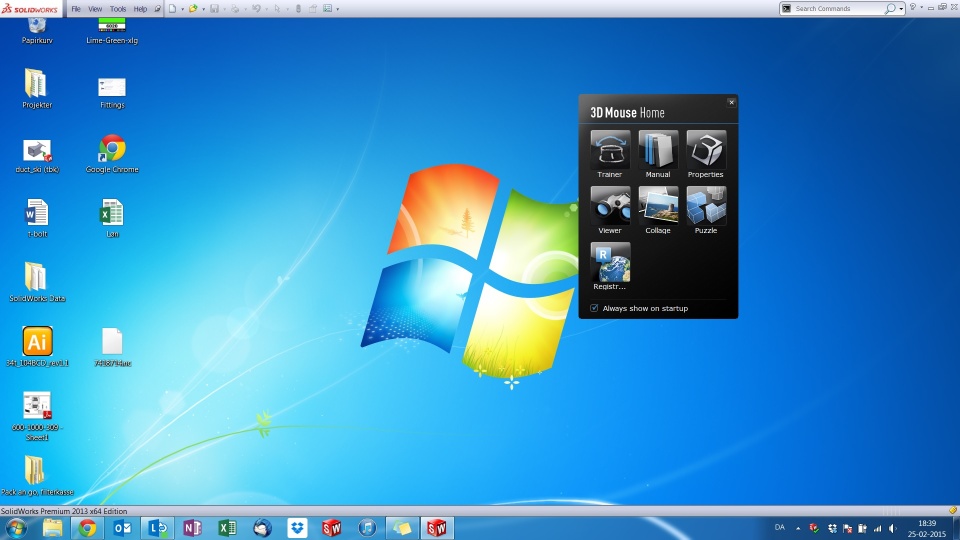This screenshot has height=540, width=960.
Task: Expand the Open file dropdown arrow
Action: pos(203,9)
